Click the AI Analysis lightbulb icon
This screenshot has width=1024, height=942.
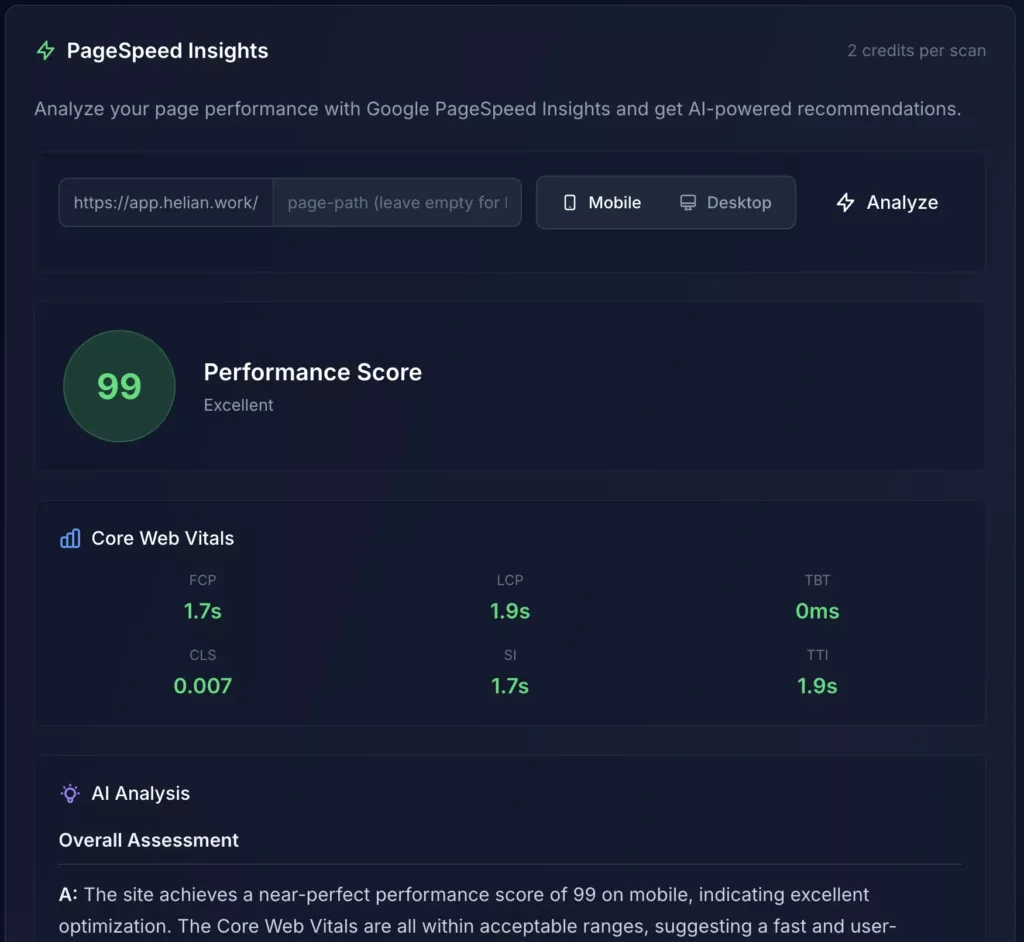tap(70, 794)
